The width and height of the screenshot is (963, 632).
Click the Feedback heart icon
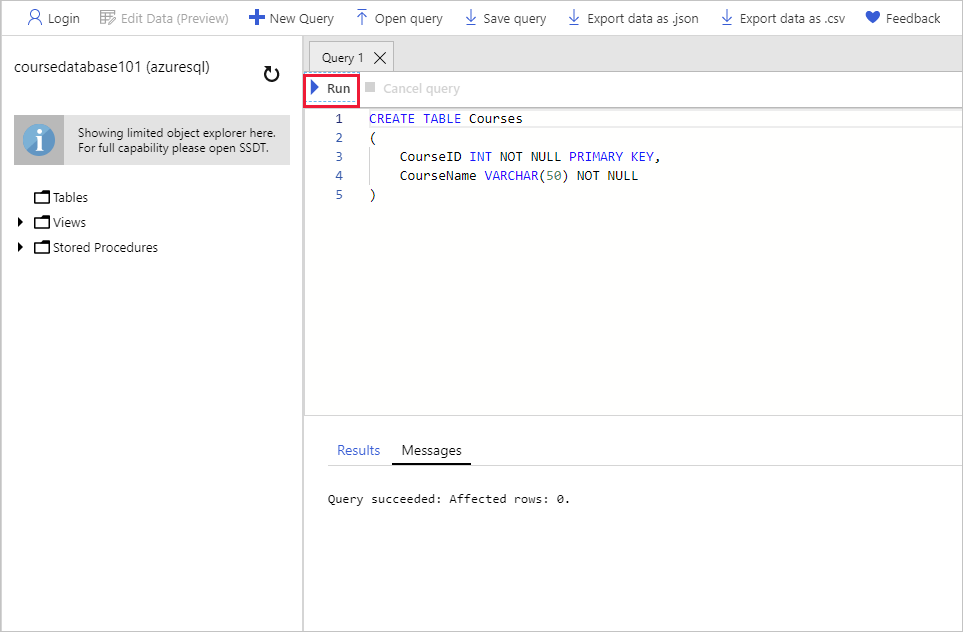[873, 17]
